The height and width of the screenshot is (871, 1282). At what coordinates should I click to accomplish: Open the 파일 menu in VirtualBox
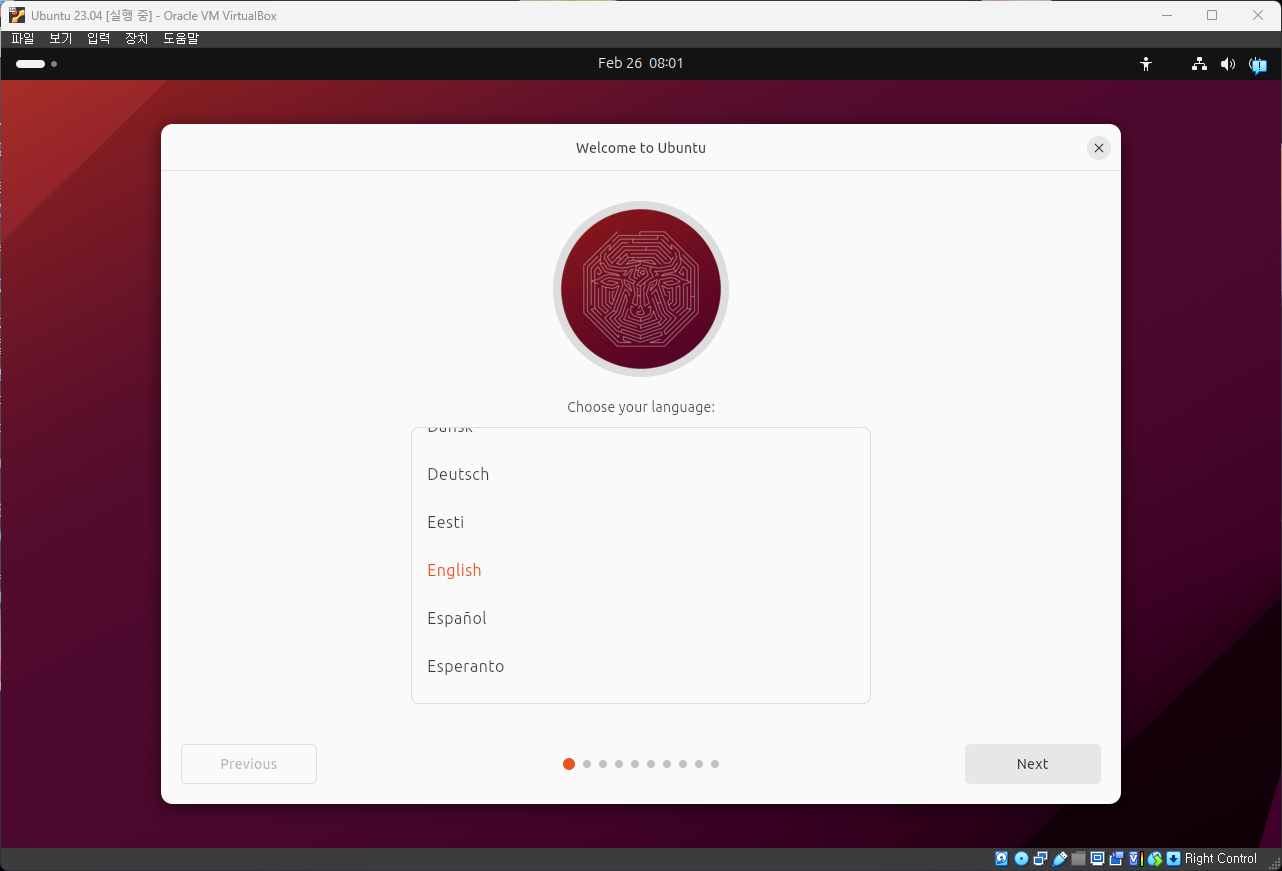tap(23, 38)
